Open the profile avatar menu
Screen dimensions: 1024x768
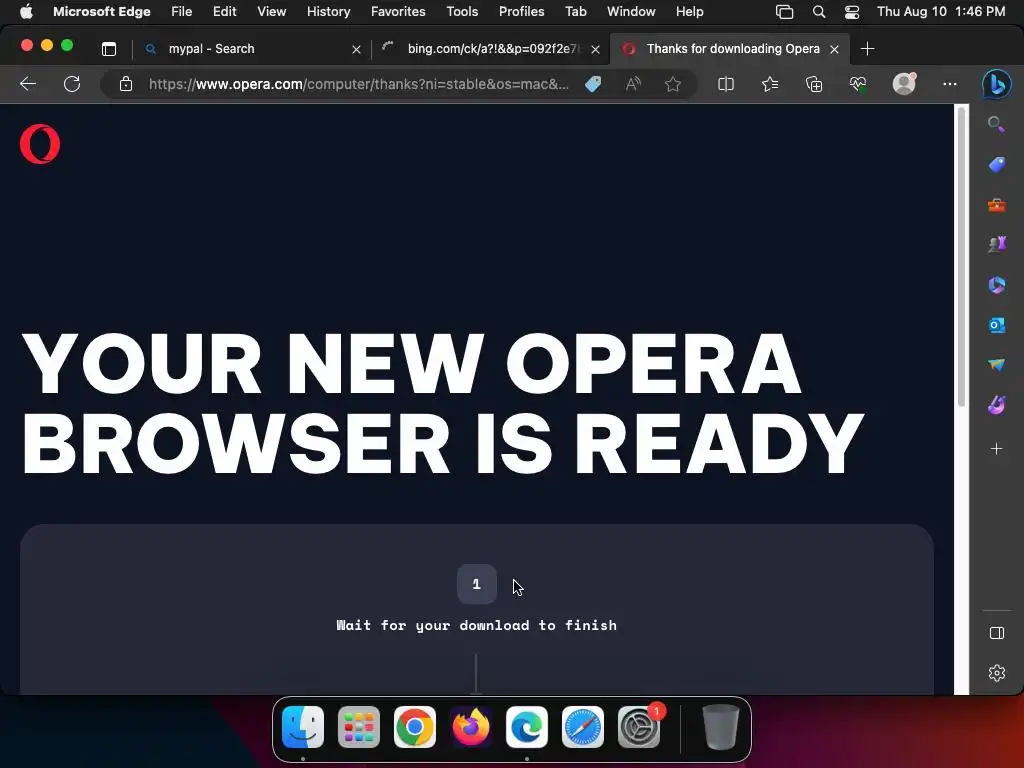904,84
